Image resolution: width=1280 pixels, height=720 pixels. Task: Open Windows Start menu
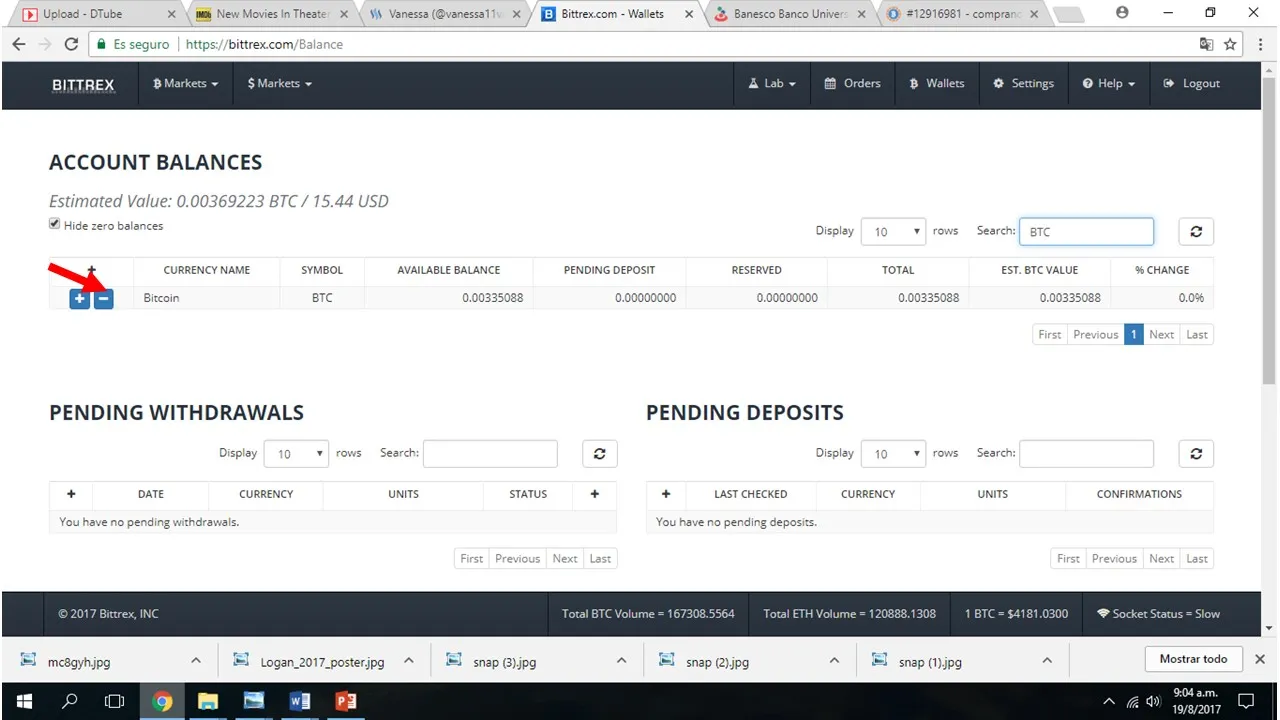23,701
